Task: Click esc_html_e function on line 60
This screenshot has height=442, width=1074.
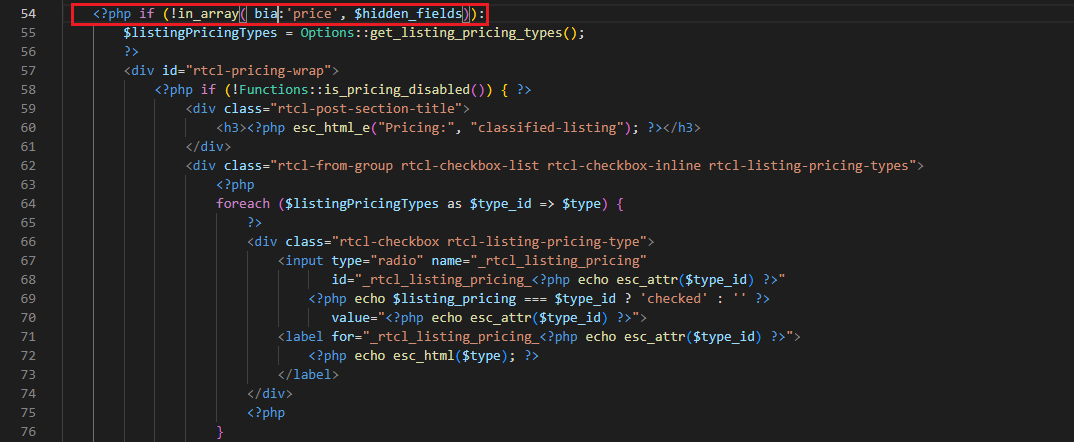Action: 332,128
